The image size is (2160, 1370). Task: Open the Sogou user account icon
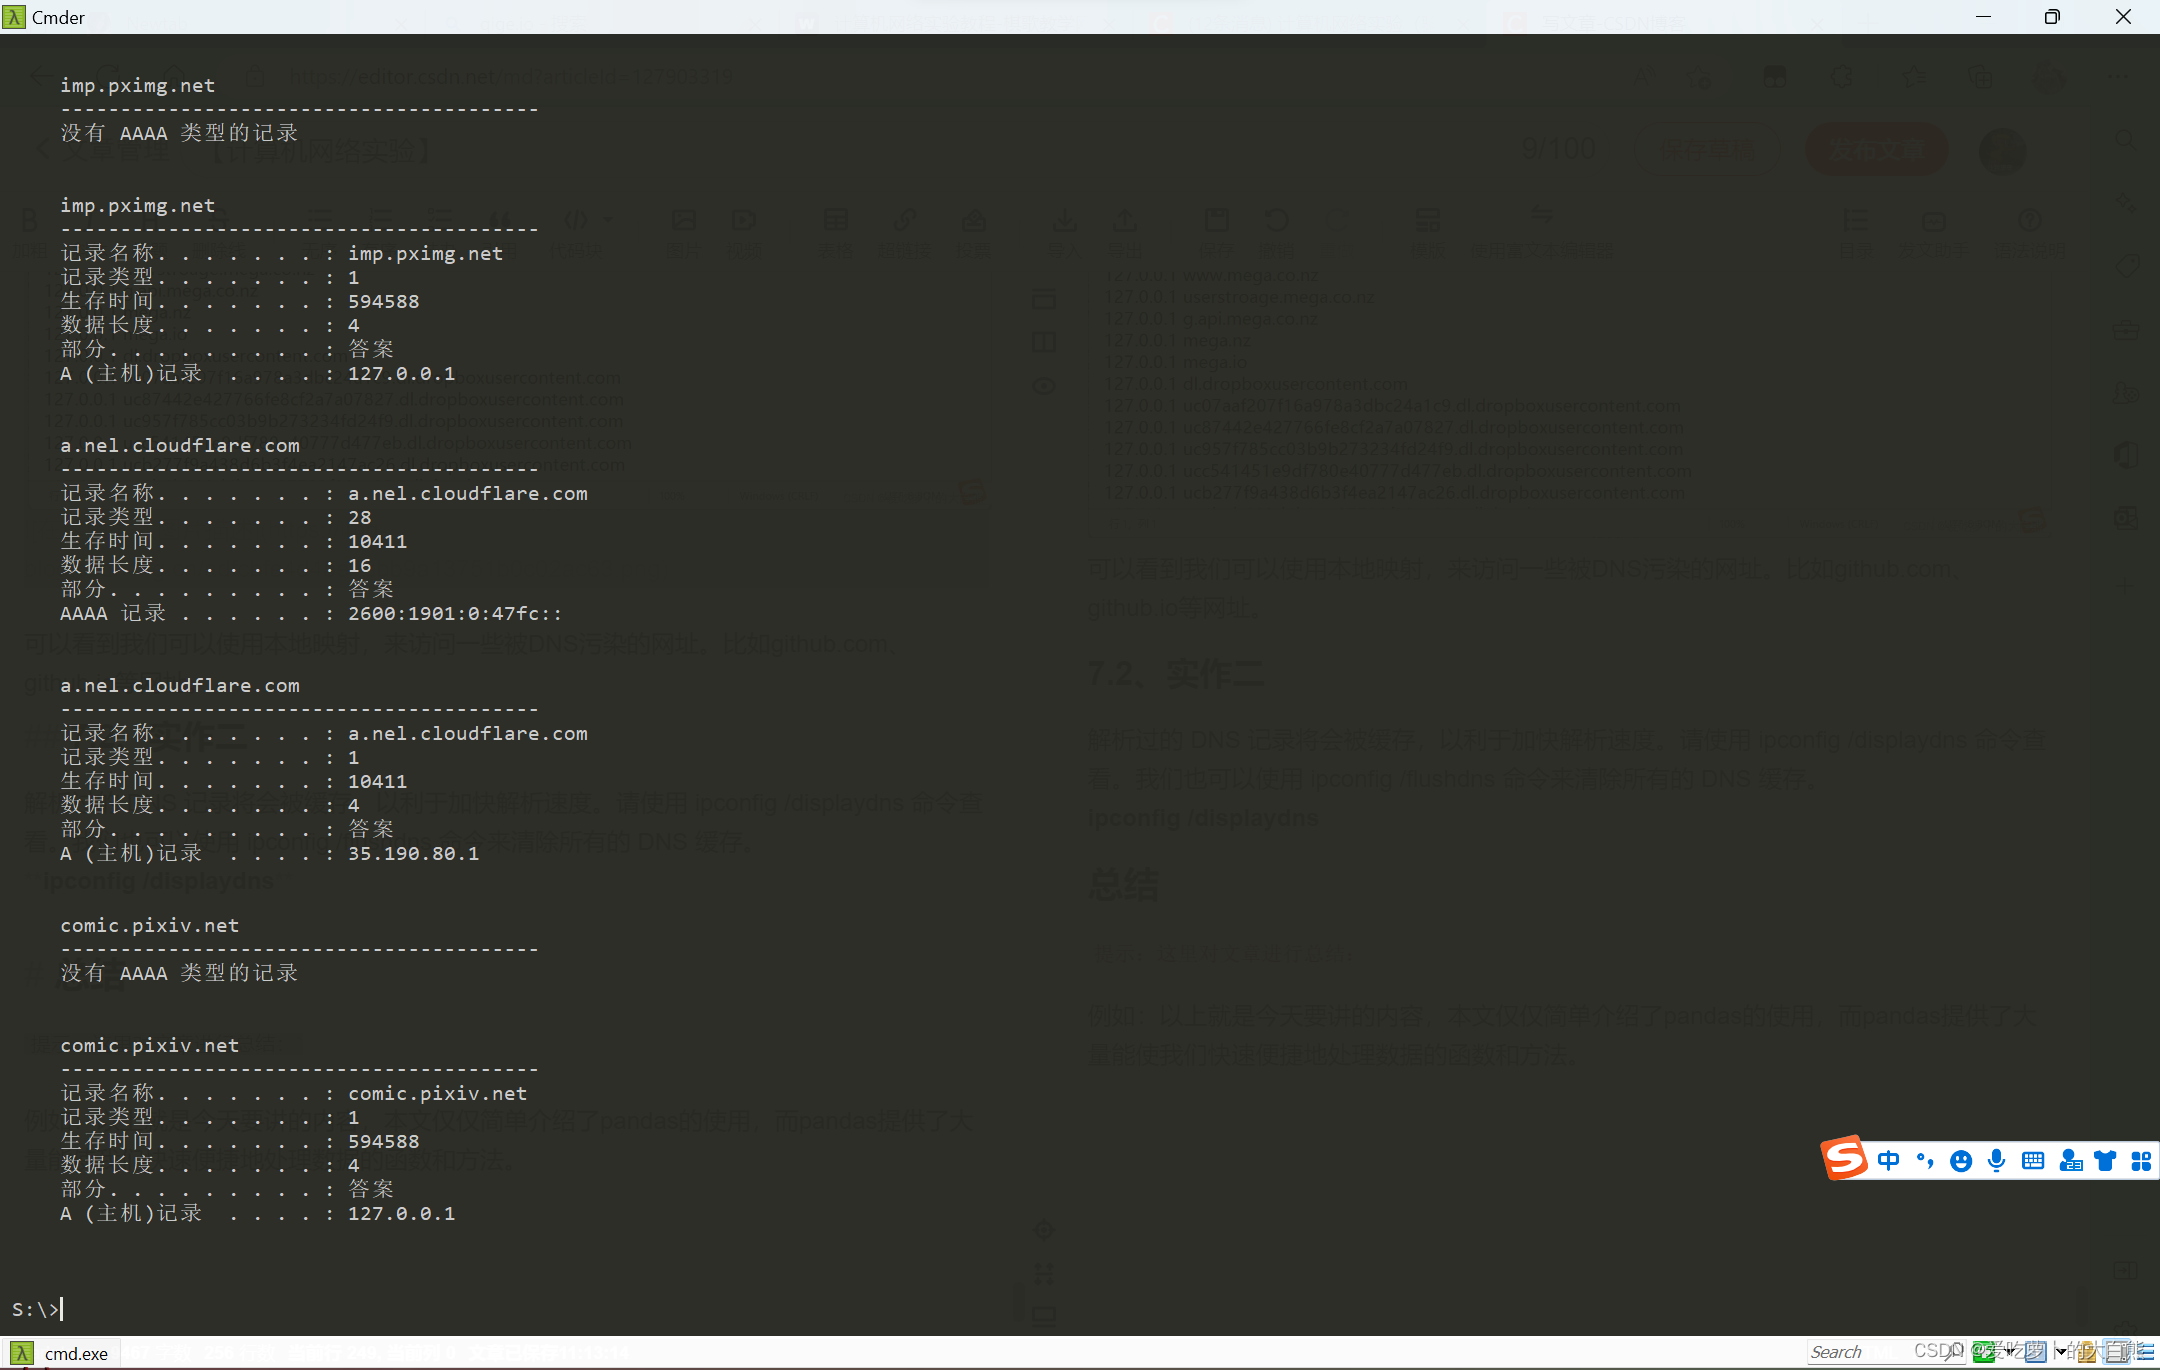click(x=2070, y=1161)
